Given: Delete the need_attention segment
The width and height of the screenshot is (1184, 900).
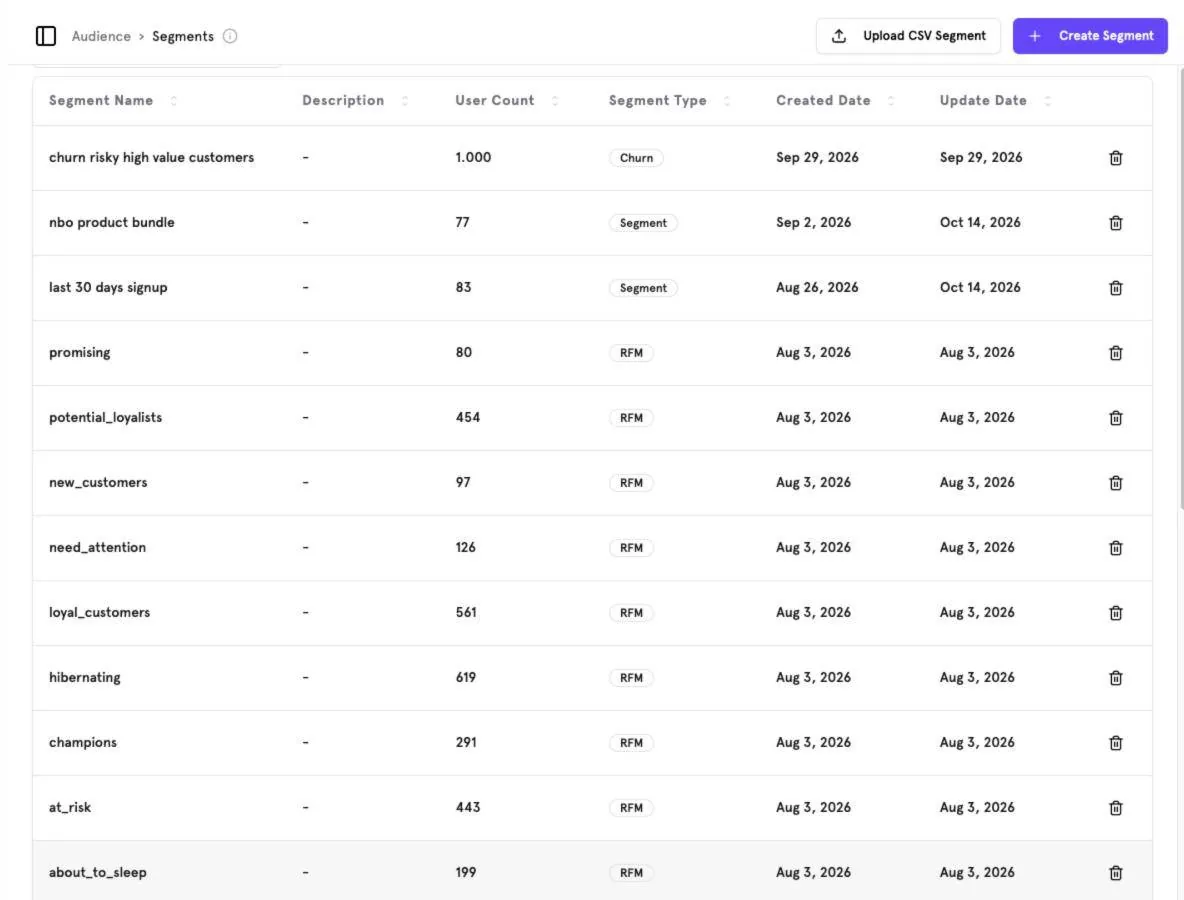Looking at the screenshot, I should point(1115,547).
